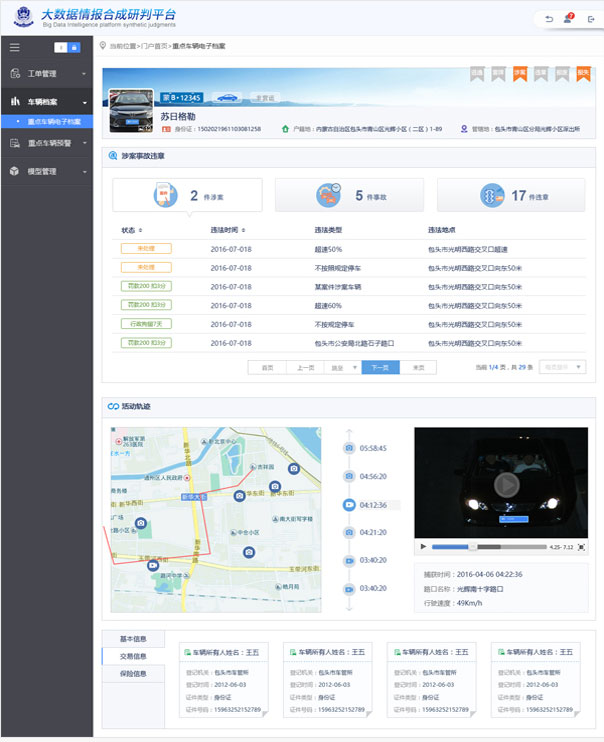Click the back arrow icon in header
The width and height of the screenshot is (604, 742).
(548, 19)
